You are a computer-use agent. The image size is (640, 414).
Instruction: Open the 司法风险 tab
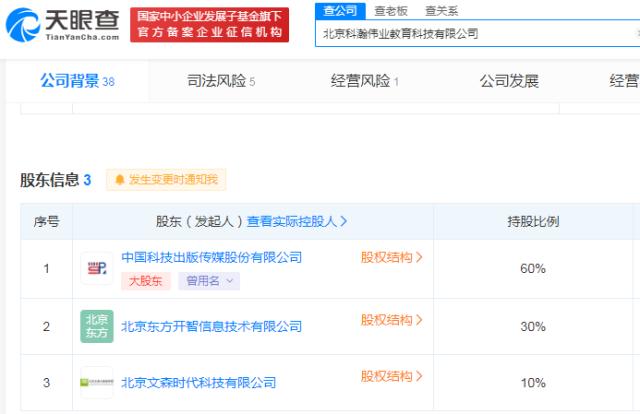(x=221, y=81)
